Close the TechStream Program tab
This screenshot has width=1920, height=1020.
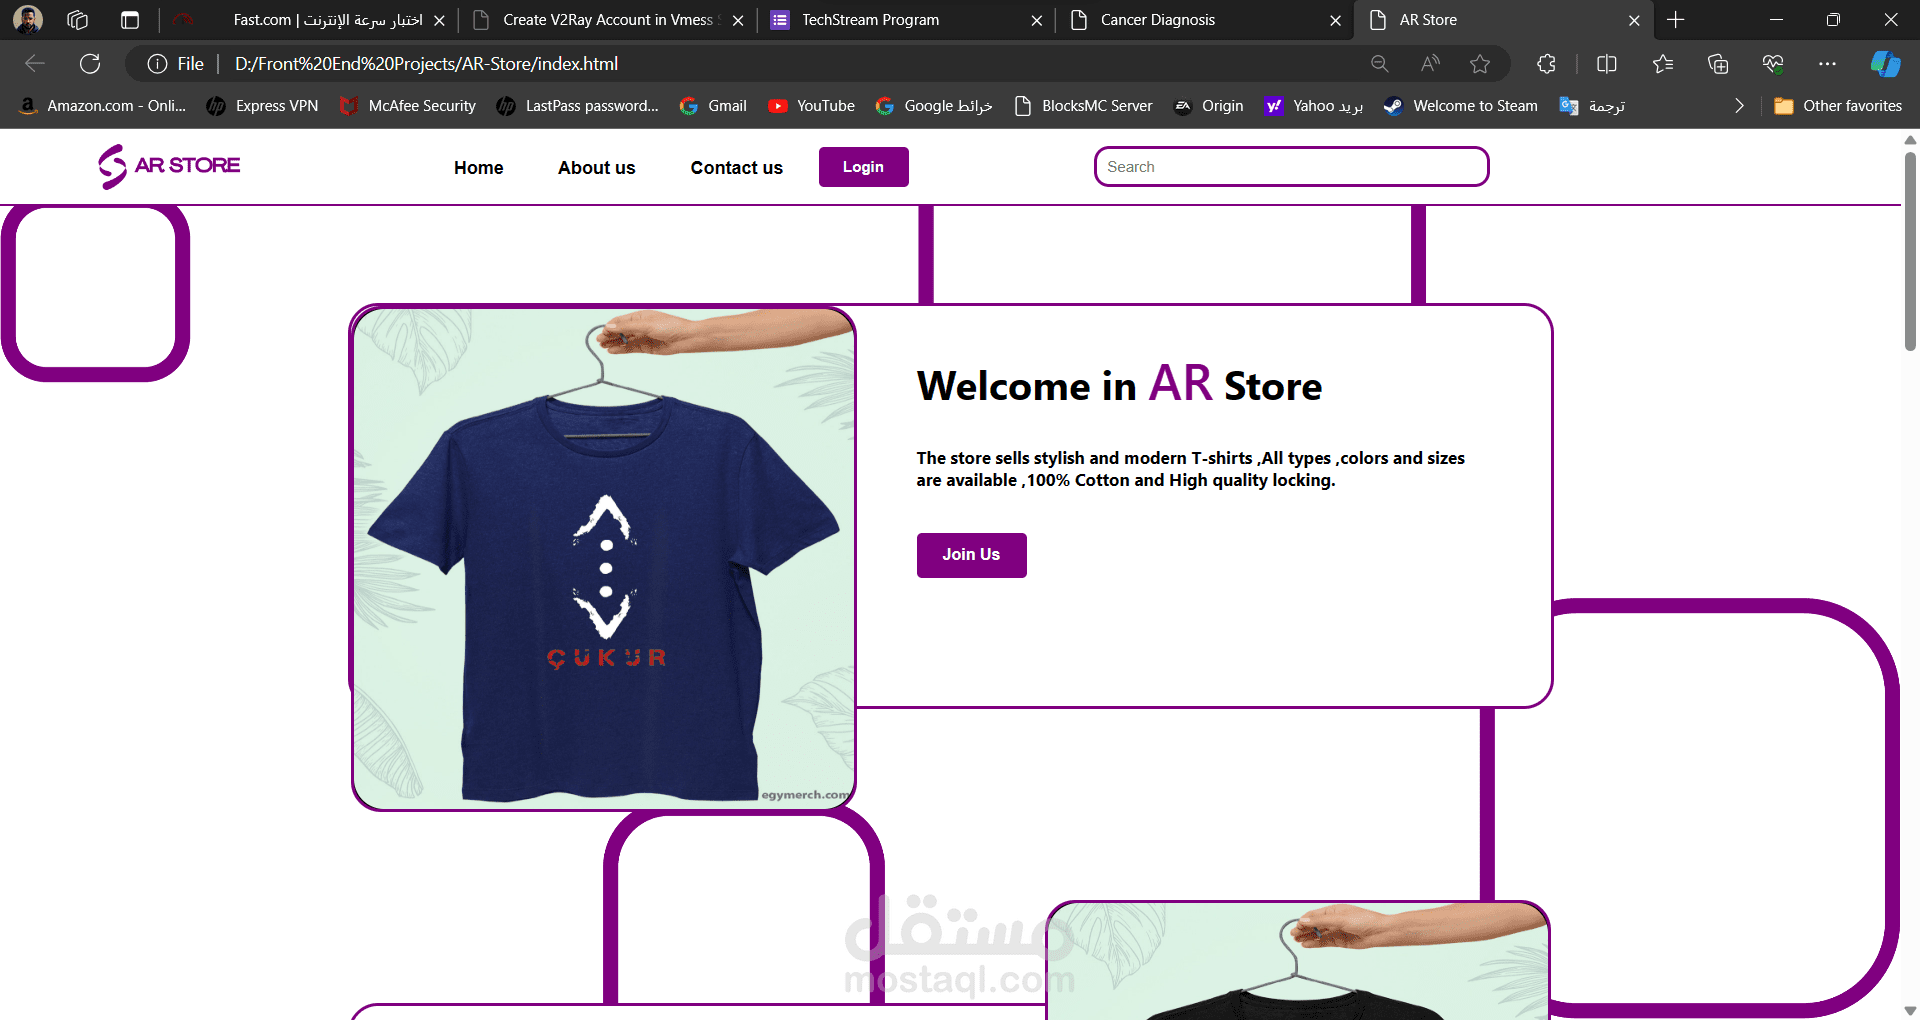pos(1037,20)
